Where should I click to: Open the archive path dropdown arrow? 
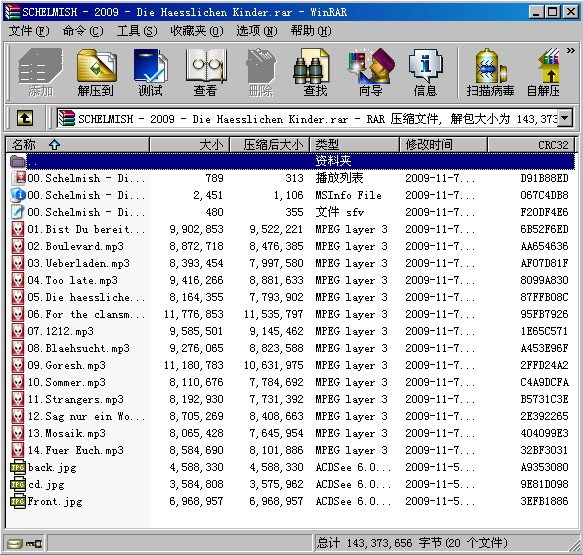point(565,119)
